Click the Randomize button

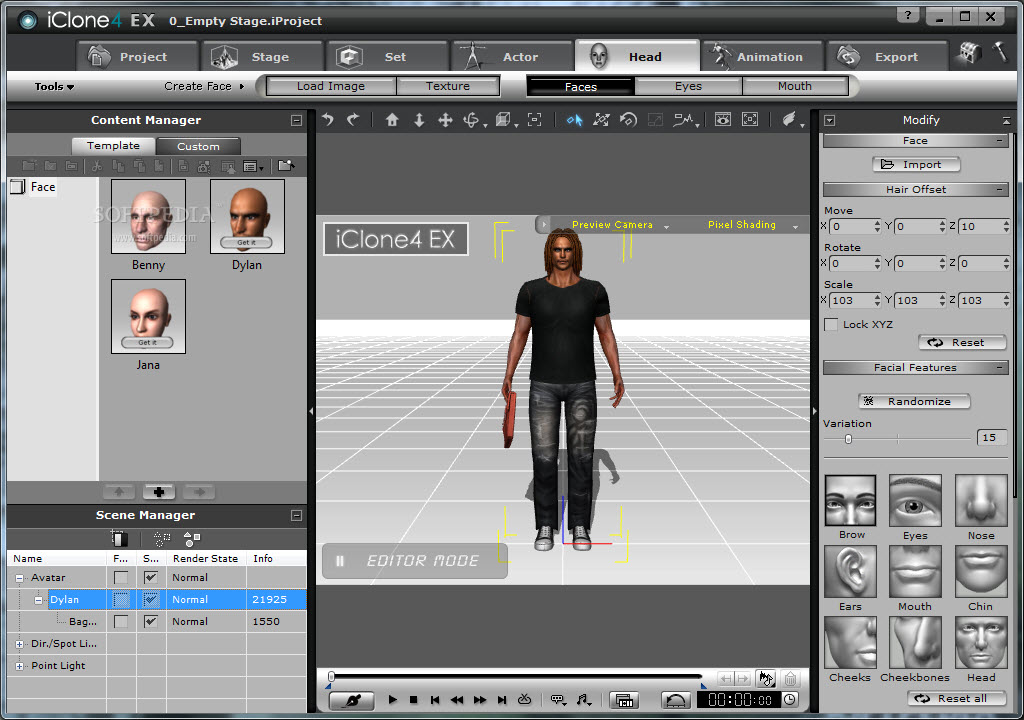click(914, 401)
